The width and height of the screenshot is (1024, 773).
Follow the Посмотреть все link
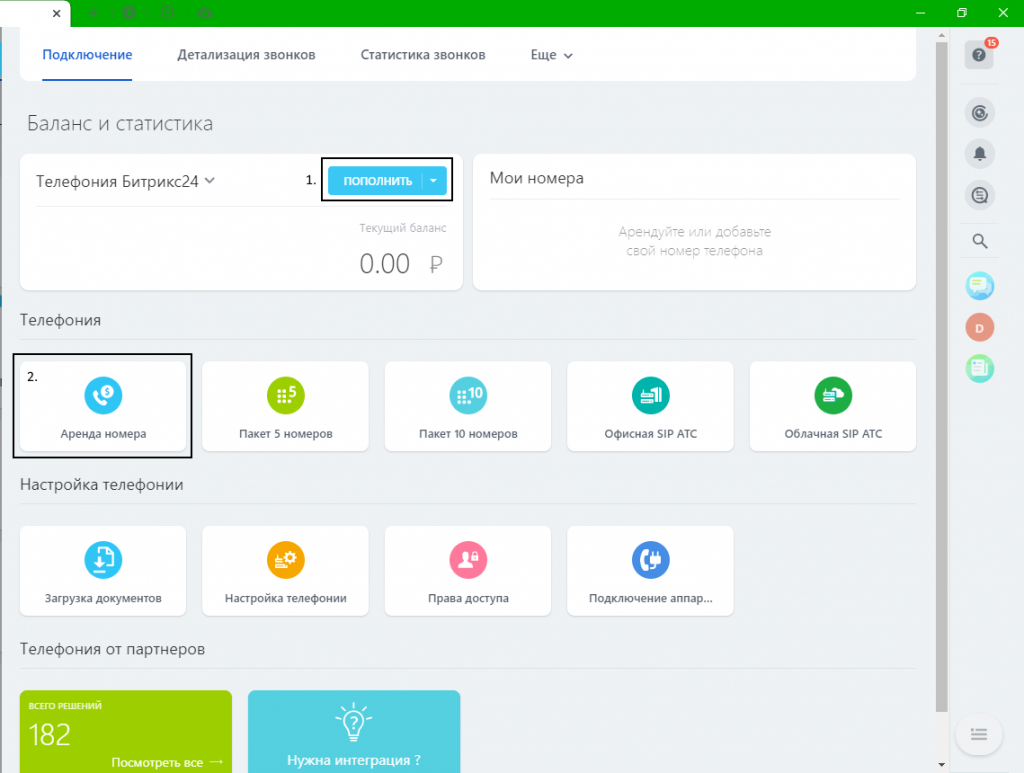(167, 762)
